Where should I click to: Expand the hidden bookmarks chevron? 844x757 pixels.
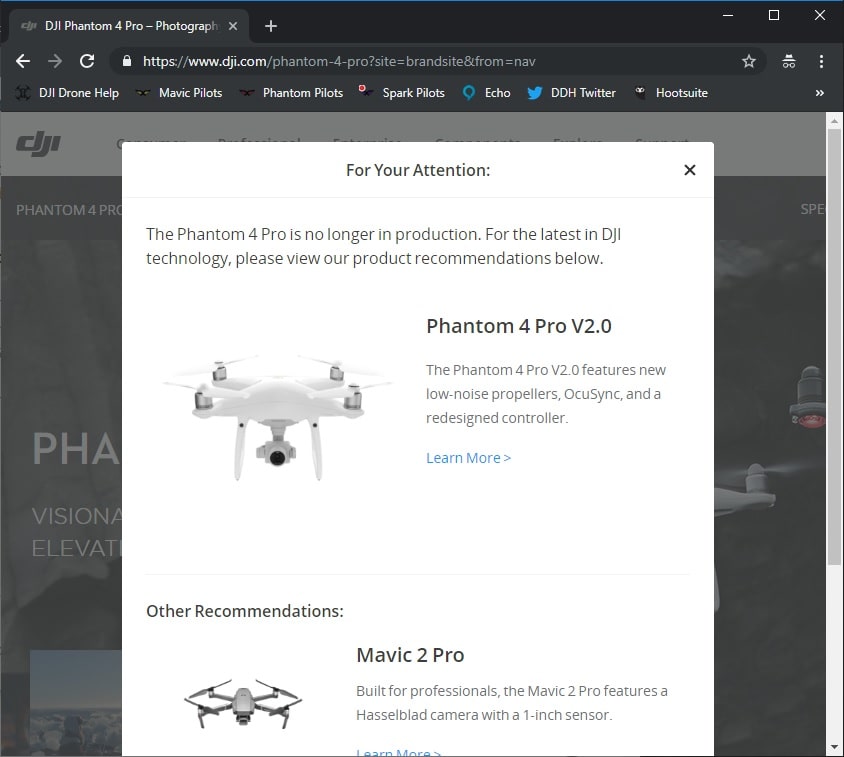[819, 93]
